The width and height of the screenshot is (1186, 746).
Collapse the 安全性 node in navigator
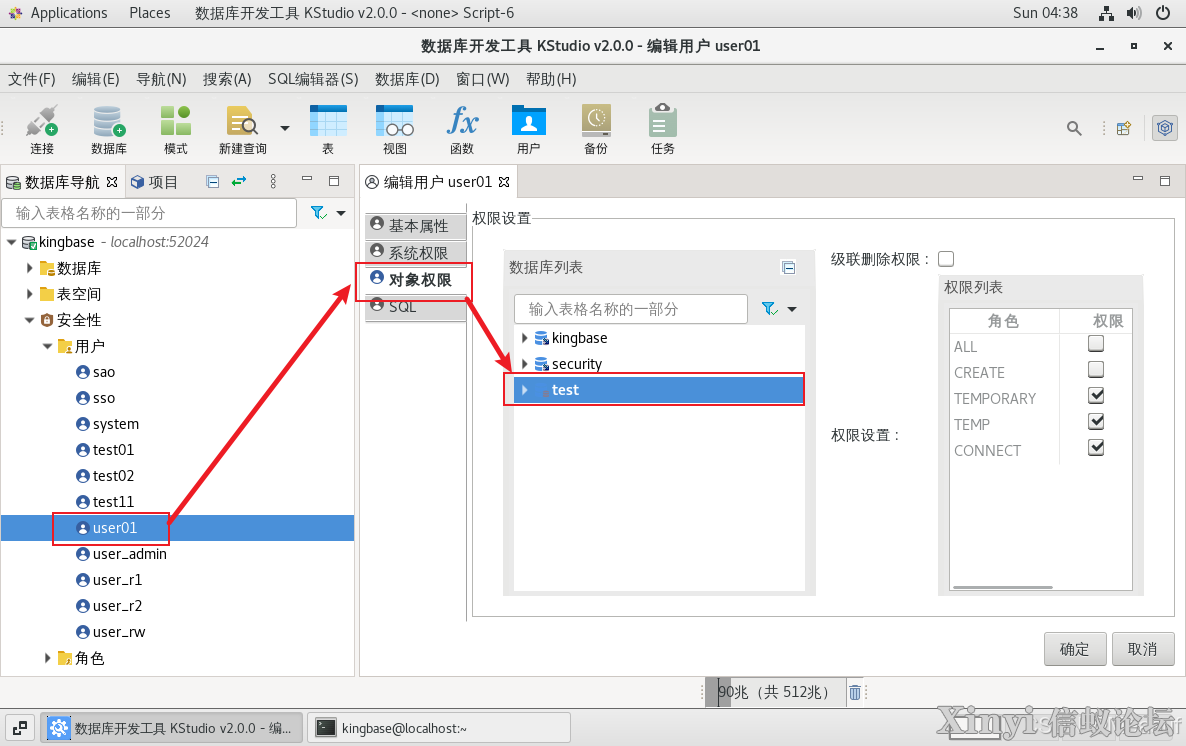click(x=29, y=320)
